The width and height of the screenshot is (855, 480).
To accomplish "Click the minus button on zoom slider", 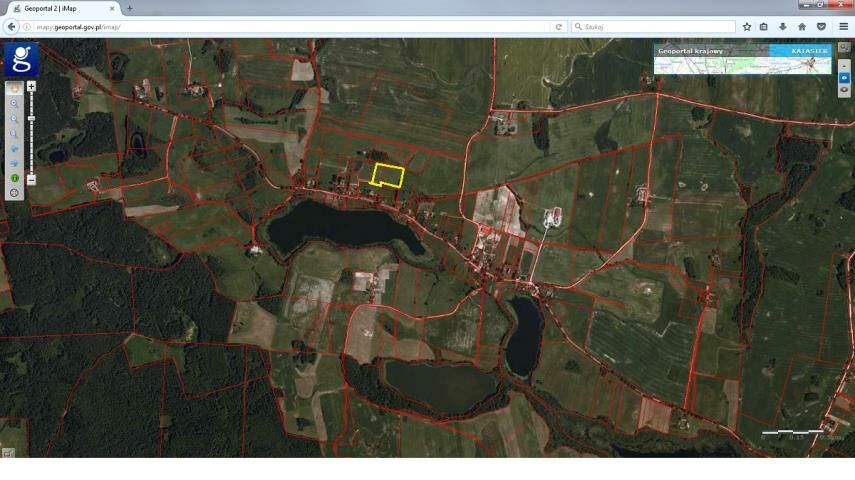I will click(x=31, y=180).
